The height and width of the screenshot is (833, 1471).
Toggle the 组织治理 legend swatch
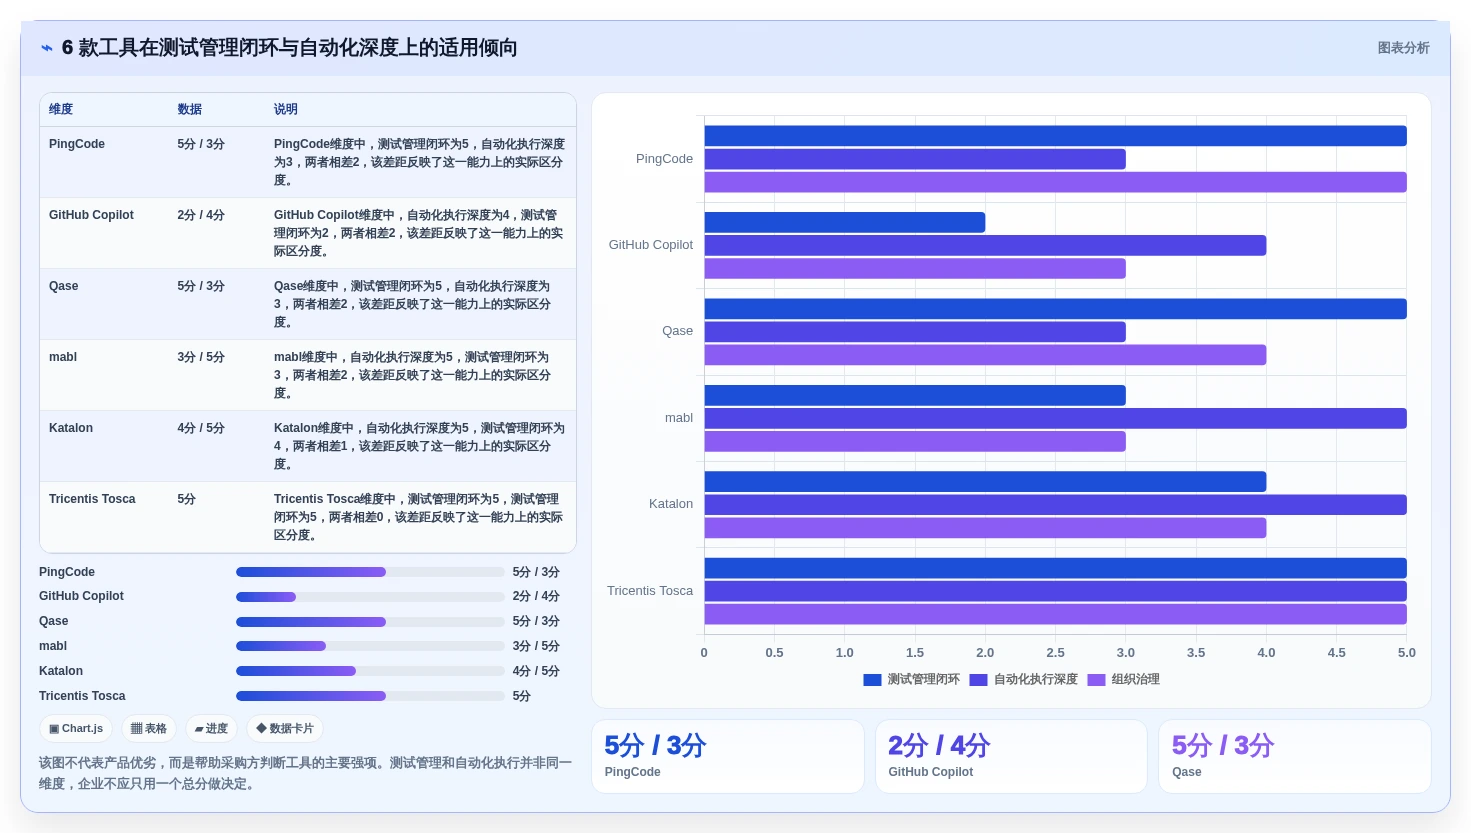[1096, 680]
